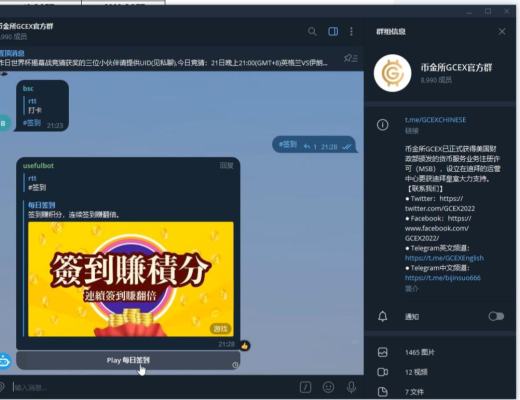
Task: Click the #签到 hashtag in bsc message
Action: [32, 123]
